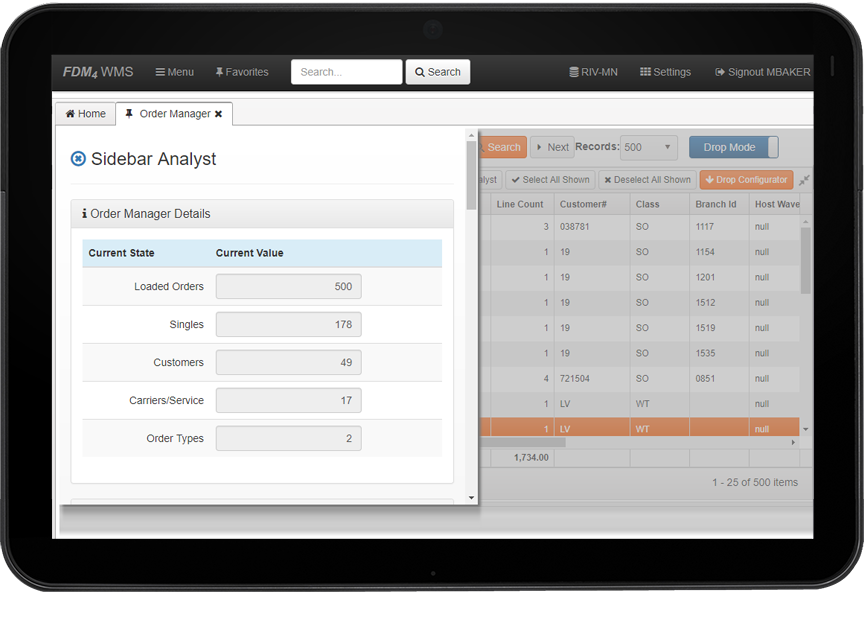The image size is (864, 639).
Task: Switch to the Home tab
Action: 85,114
